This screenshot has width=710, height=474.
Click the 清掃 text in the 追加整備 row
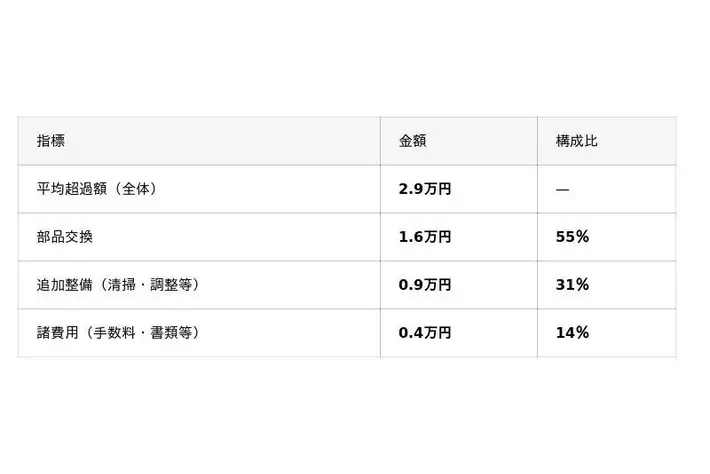coord(121,285)
